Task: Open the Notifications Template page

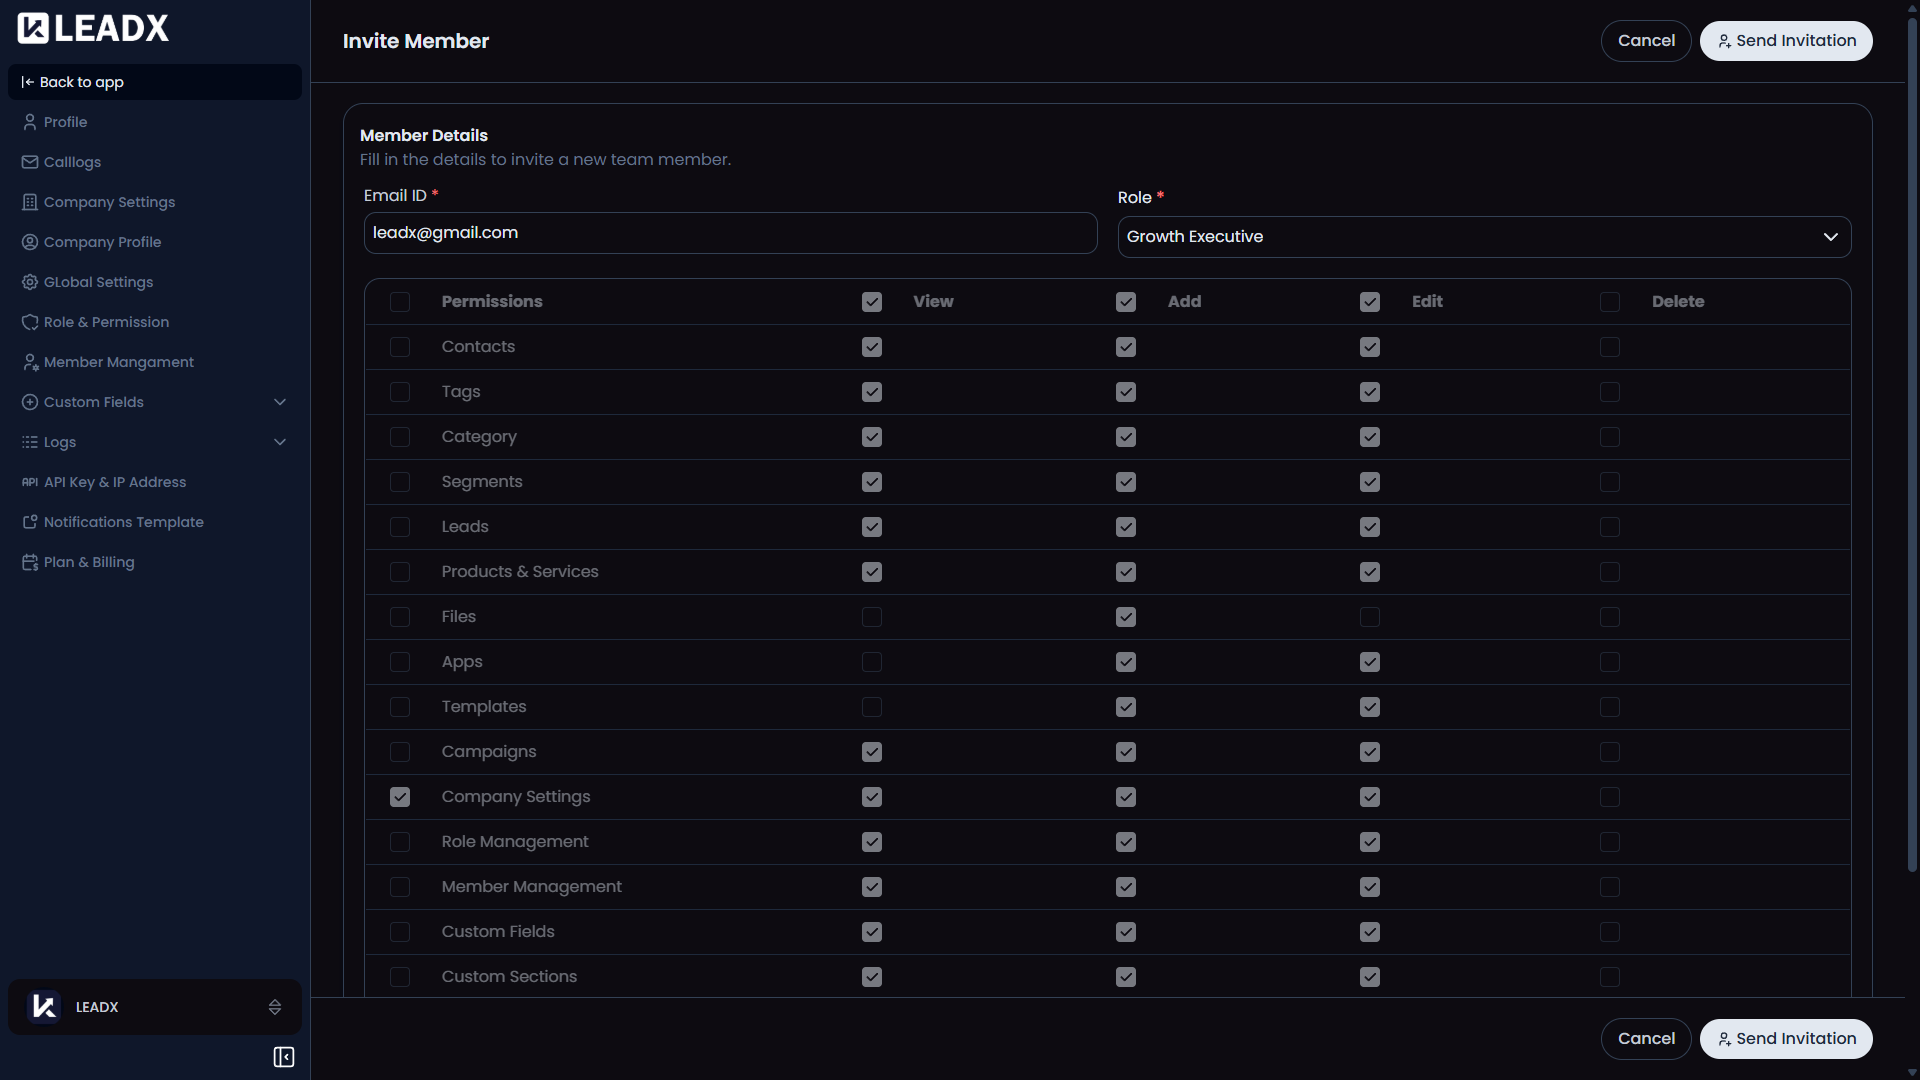Action: (x=122, y=522)
